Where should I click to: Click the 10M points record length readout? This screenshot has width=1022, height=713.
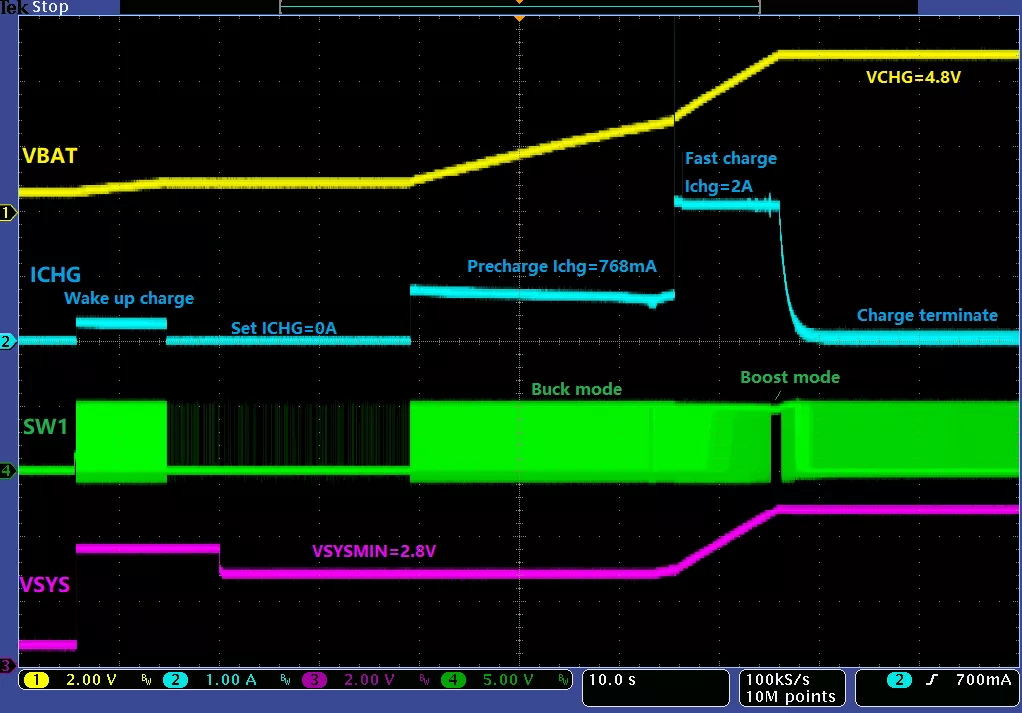[790, 697]
